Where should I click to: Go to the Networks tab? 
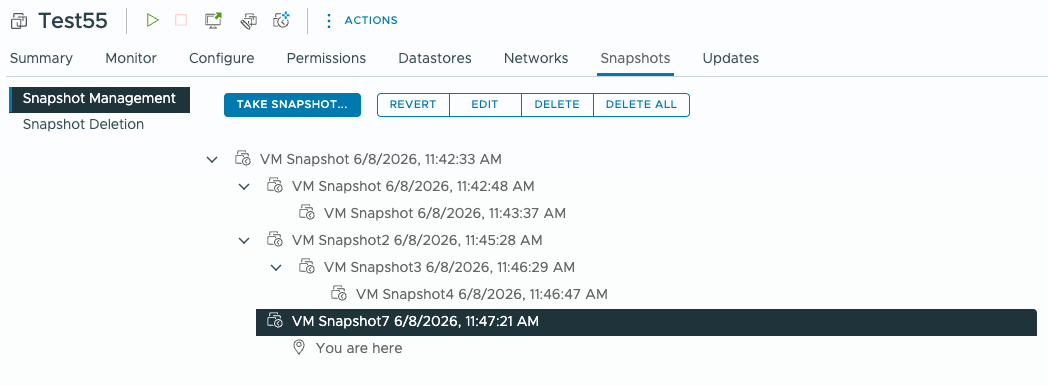(536, 58)
